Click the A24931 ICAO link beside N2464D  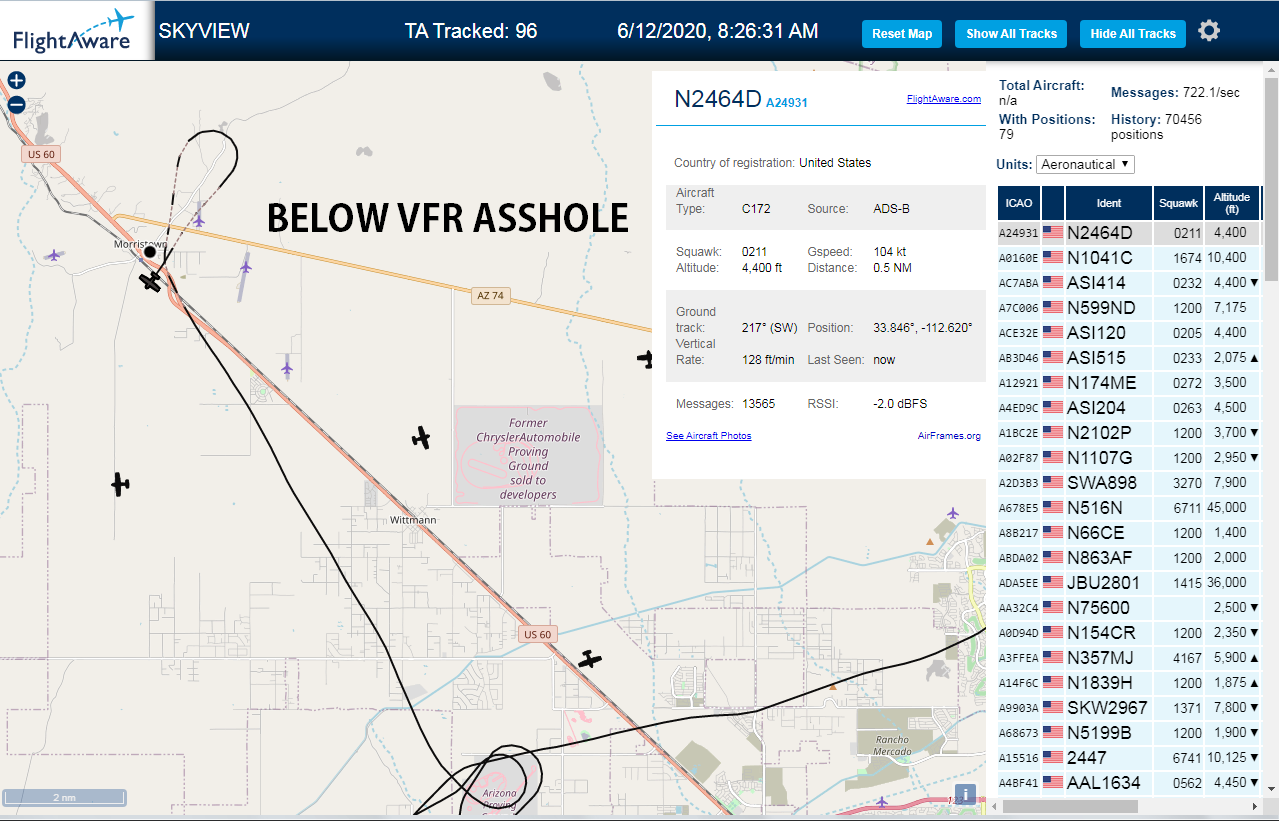click(787, 102)
